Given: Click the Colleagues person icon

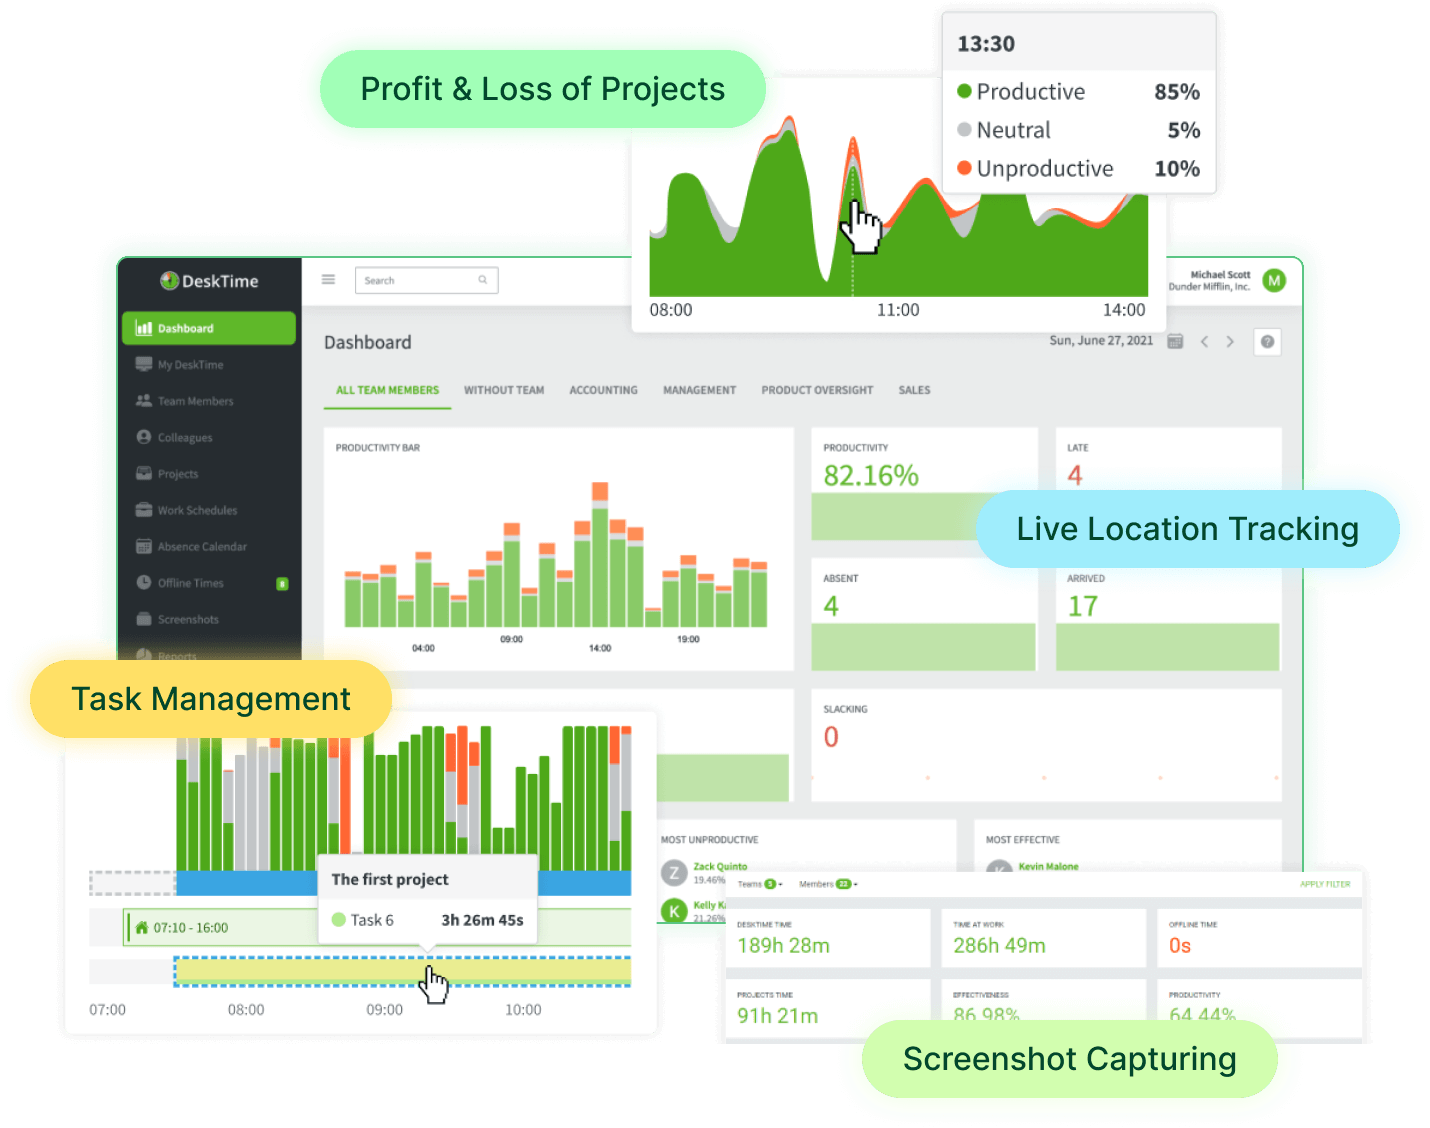Looking at the screenshot, I should [x=144, y=437].
